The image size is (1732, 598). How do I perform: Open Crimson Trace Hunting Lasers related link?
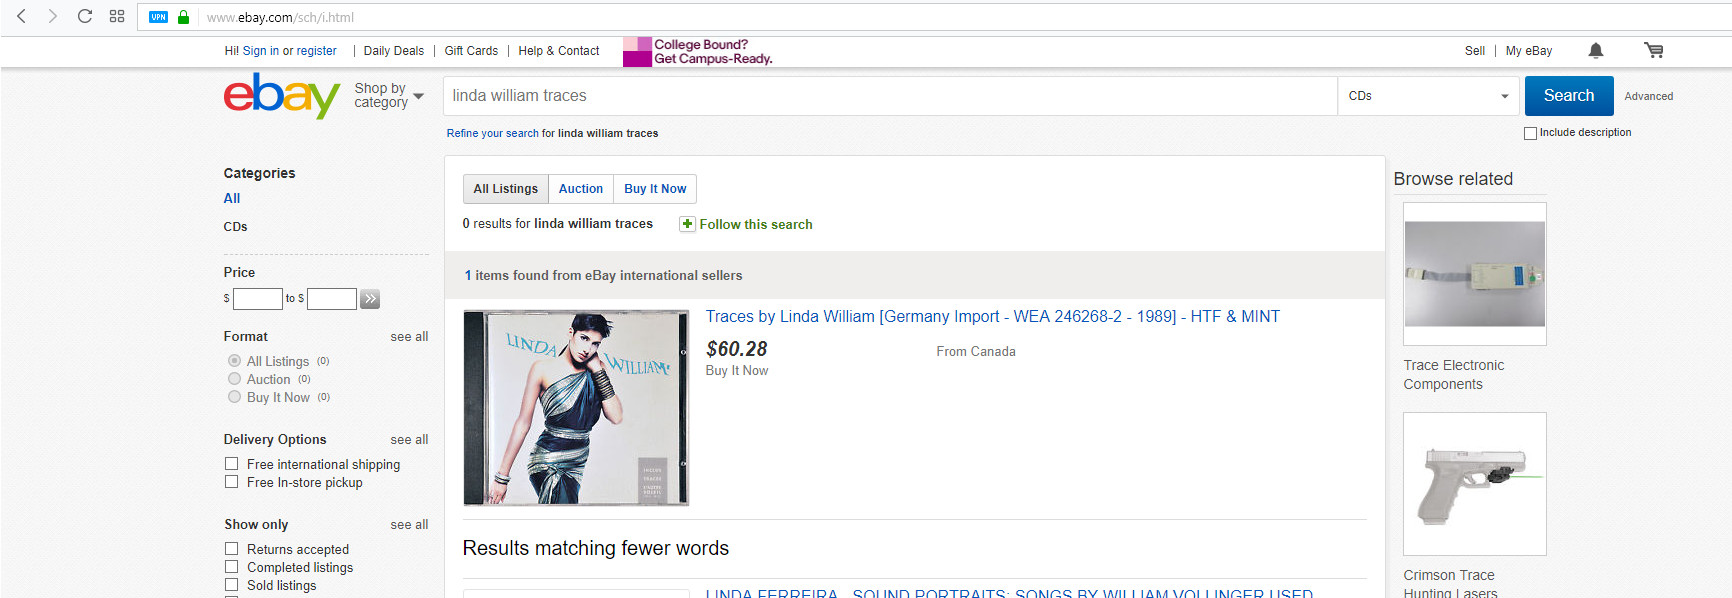[x=1451, y=584]
